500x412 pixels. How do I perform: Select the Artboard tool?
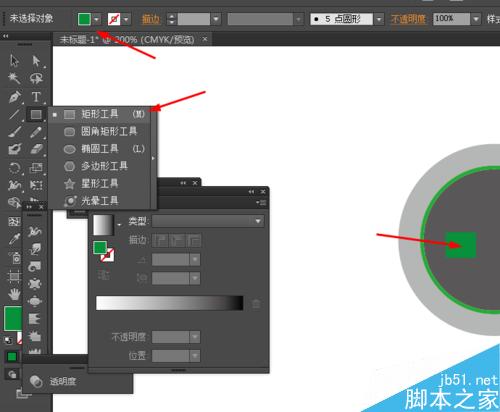(x=14, y=276)
